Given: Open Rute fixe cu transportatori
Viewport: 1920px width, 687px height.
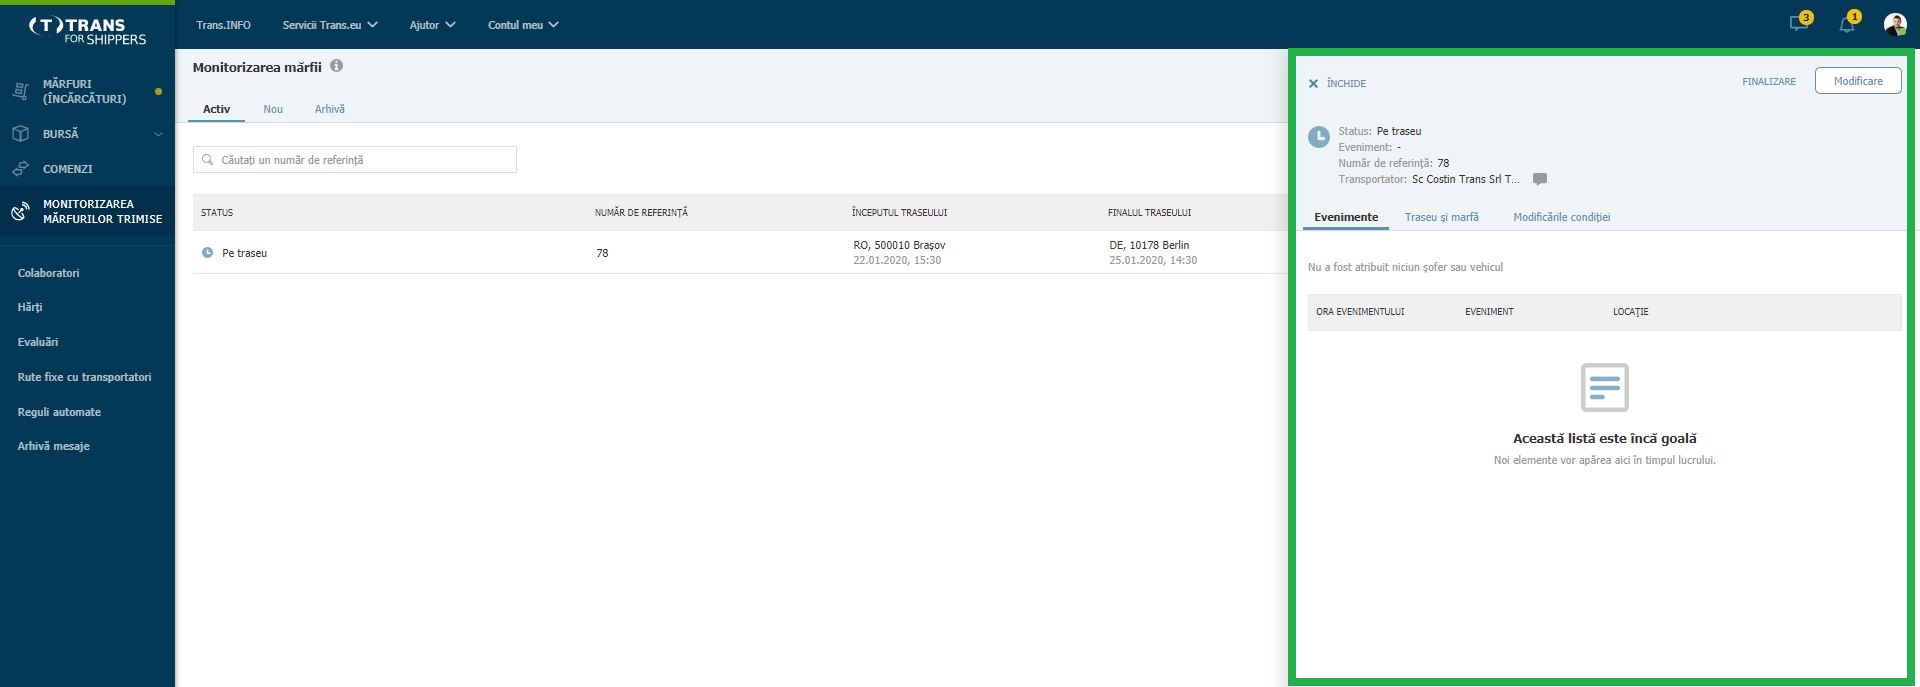Looking at the screenshot, I should coord(85,377).
